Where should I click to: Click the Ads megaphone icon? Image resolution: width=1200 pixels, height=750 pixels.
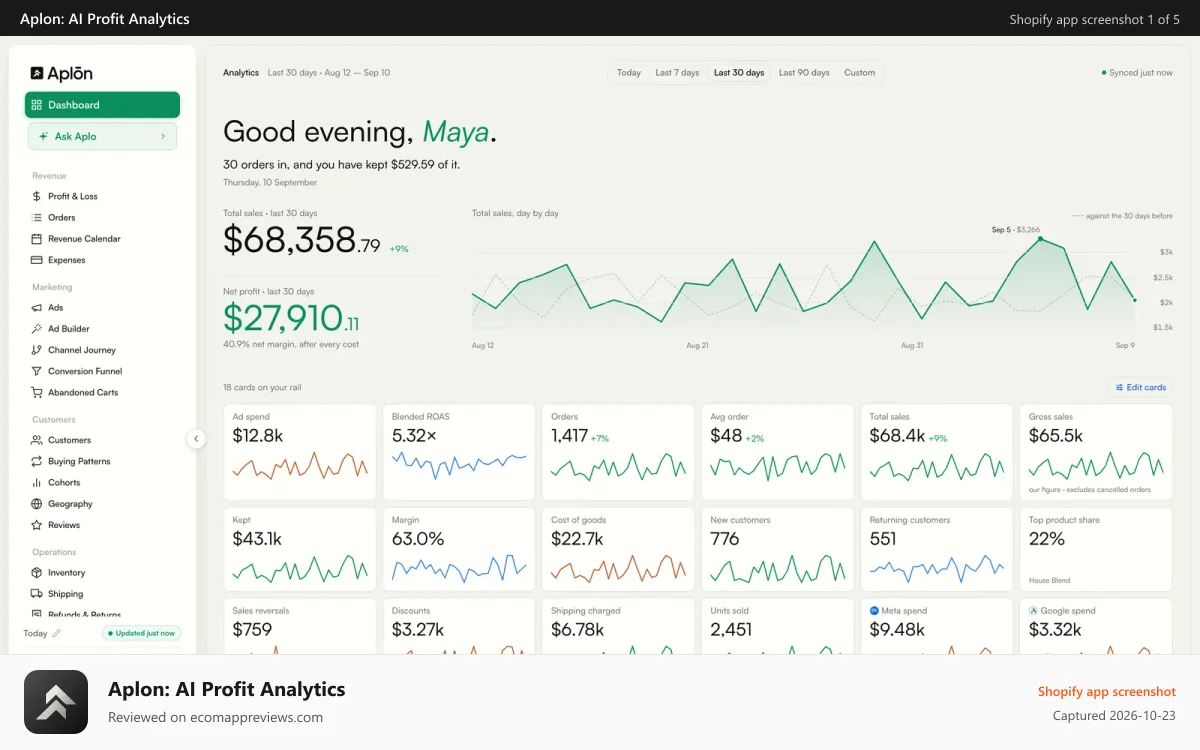click(37, 308)
